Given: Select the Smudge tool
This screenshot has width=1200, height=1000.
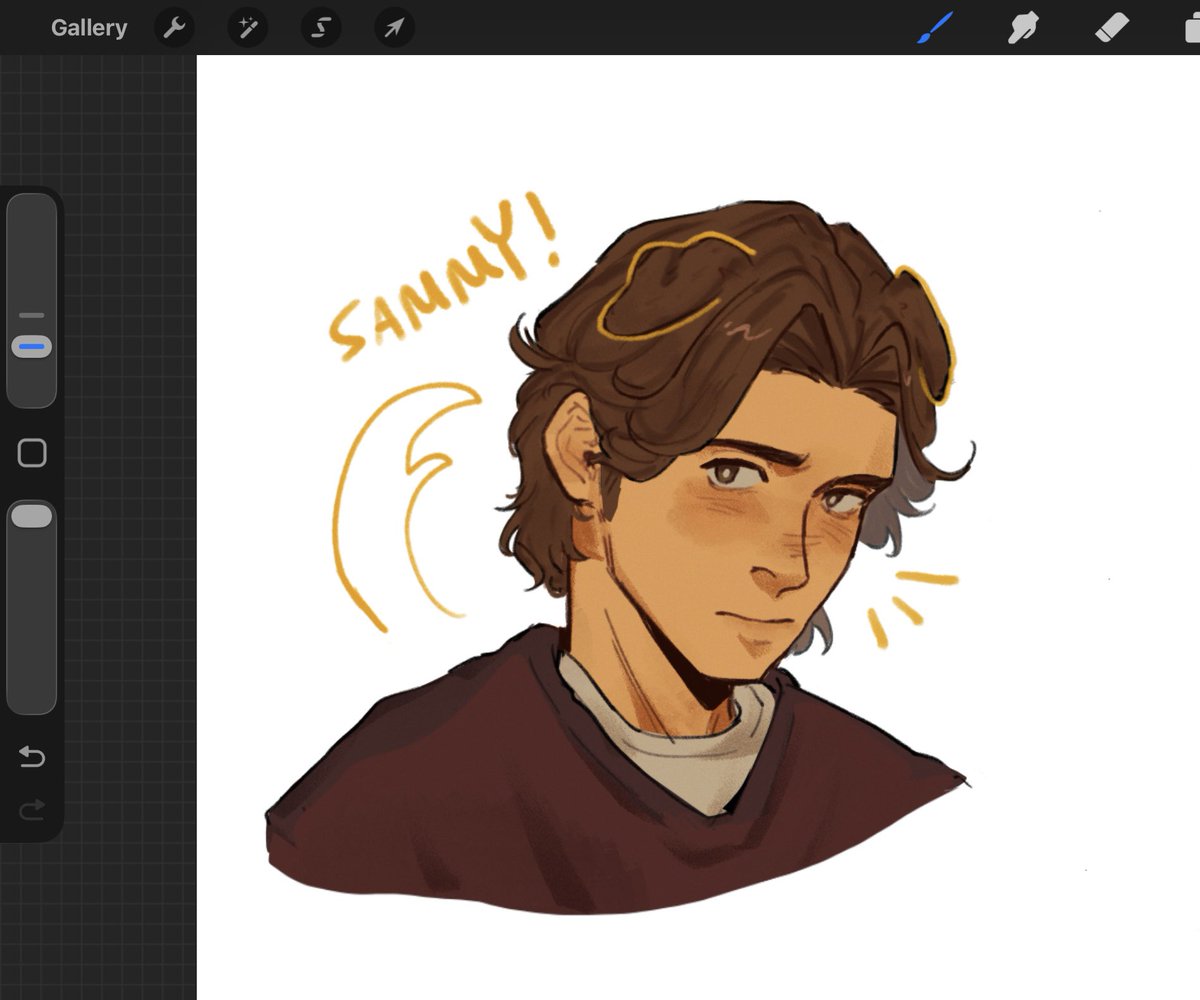Looking at the screenshot, I should coord(1023,28).
